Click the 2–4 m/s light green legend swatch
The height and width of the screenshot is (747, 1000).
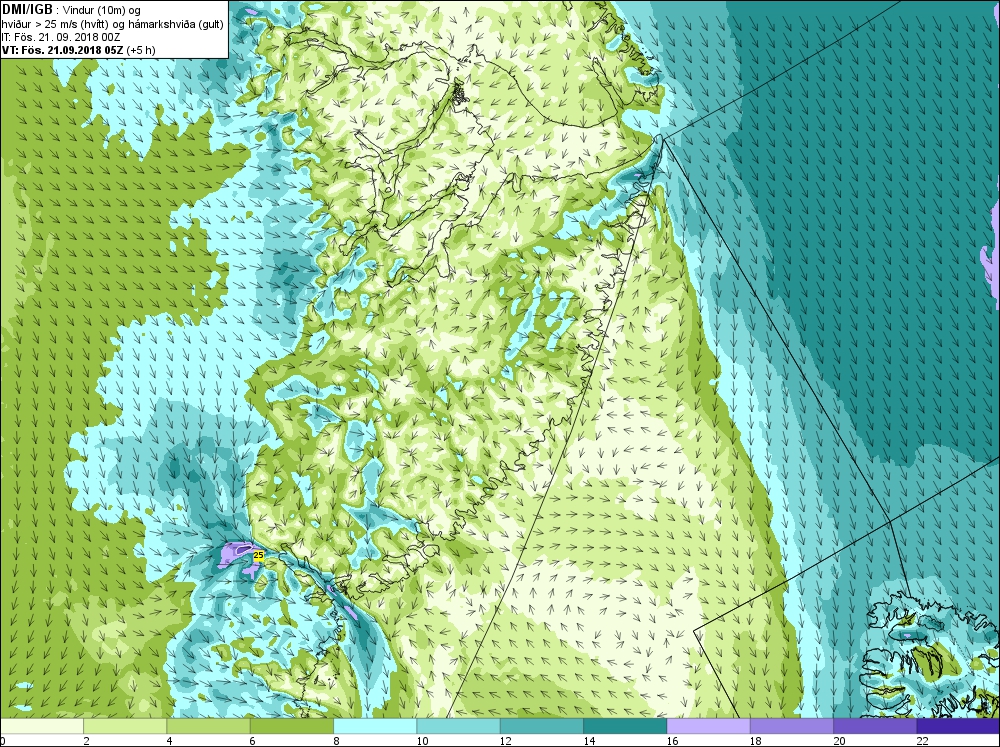125,726
